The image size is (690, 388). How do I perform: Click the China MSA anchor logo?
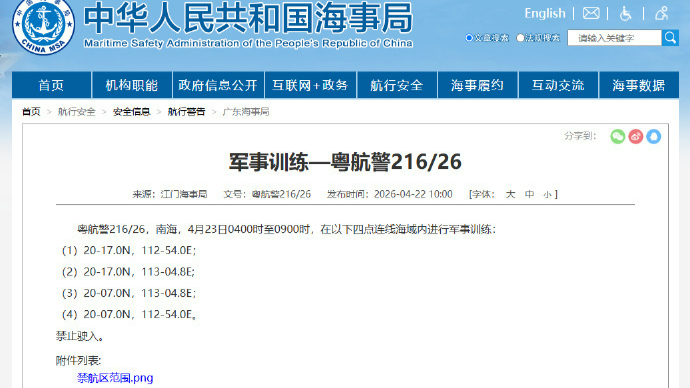click(43, 26)
